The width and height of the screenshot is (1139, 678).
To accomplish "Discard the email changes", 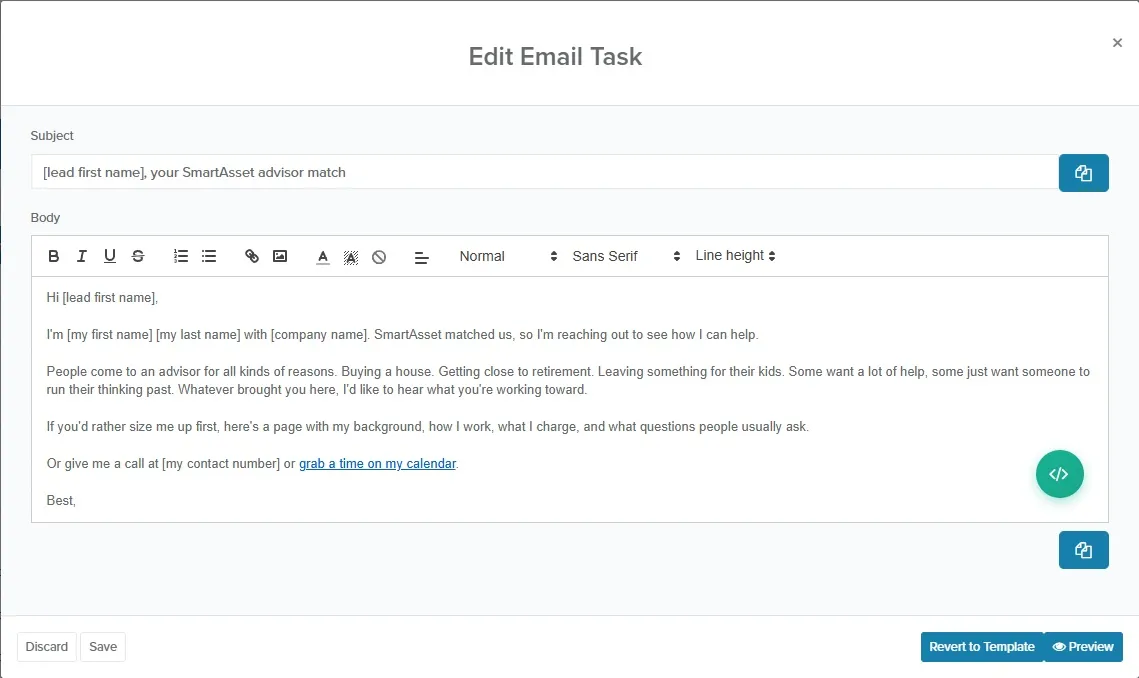I will 46,647.
